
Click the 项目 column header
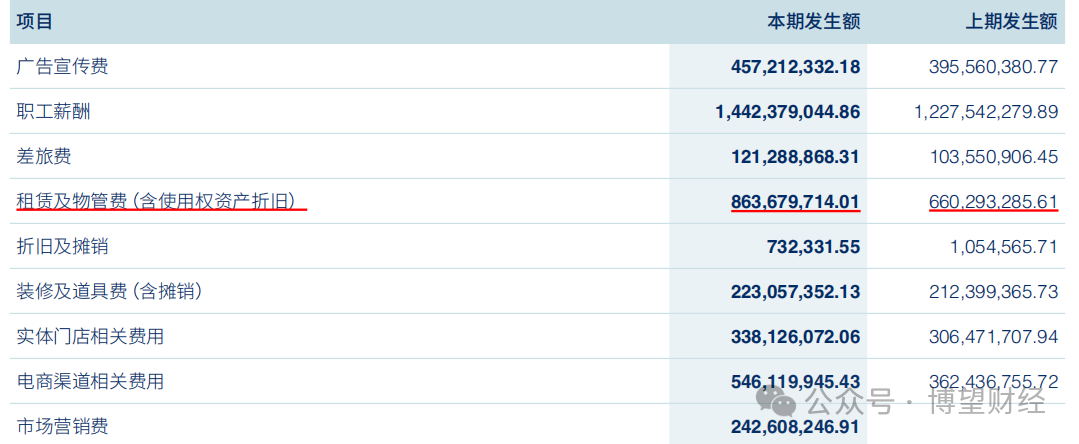tap(35, 22)
